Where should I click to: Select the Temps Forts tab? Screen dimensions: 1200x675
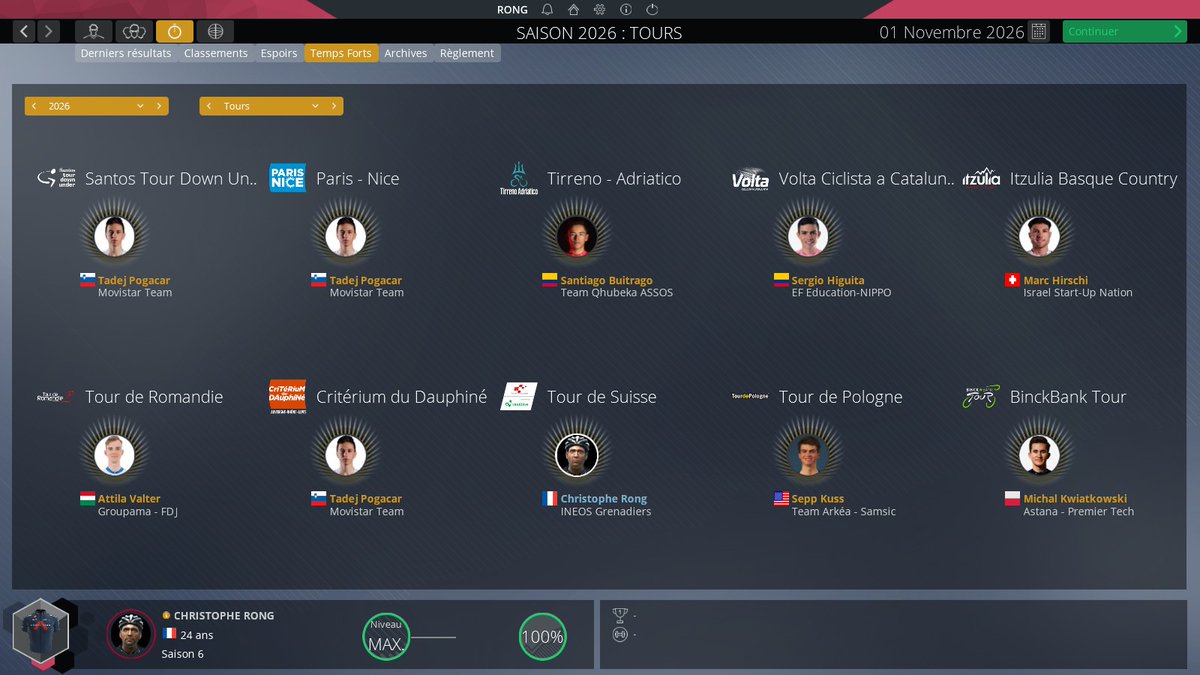pyautogui.click(x=341, y=53)
